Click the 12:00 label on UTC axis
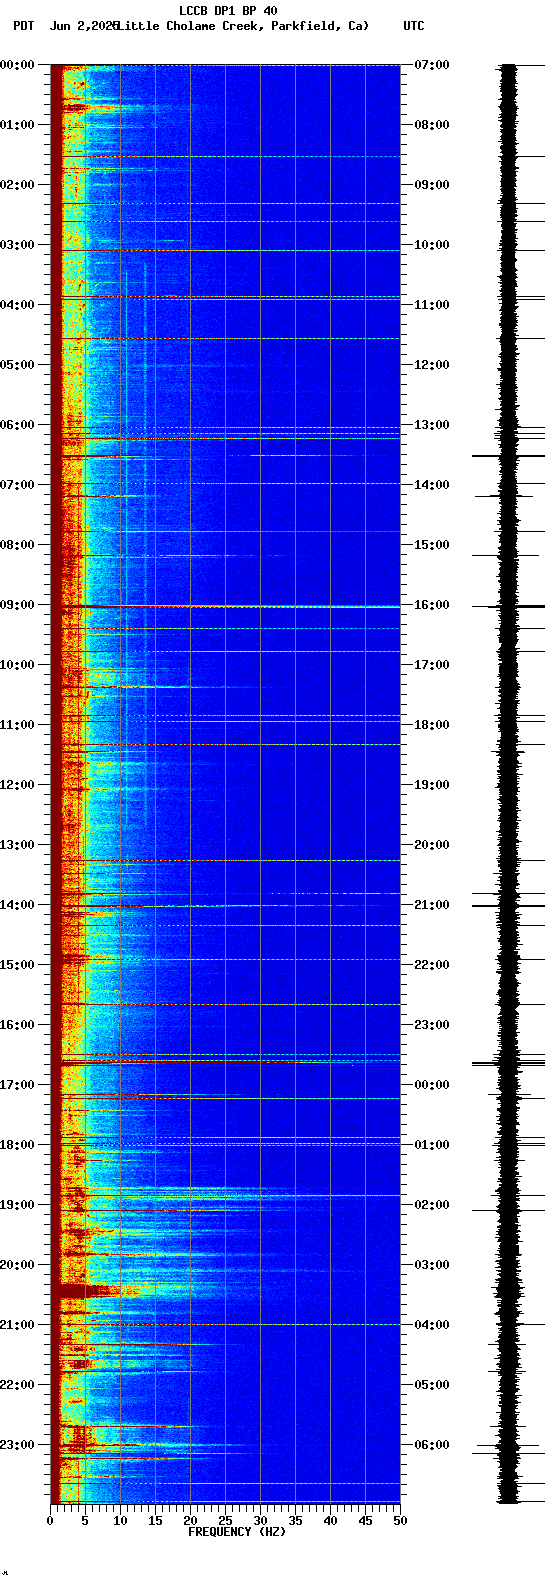Image resolution: width=552 pixels, height=1584 pixels. (432, 365)
